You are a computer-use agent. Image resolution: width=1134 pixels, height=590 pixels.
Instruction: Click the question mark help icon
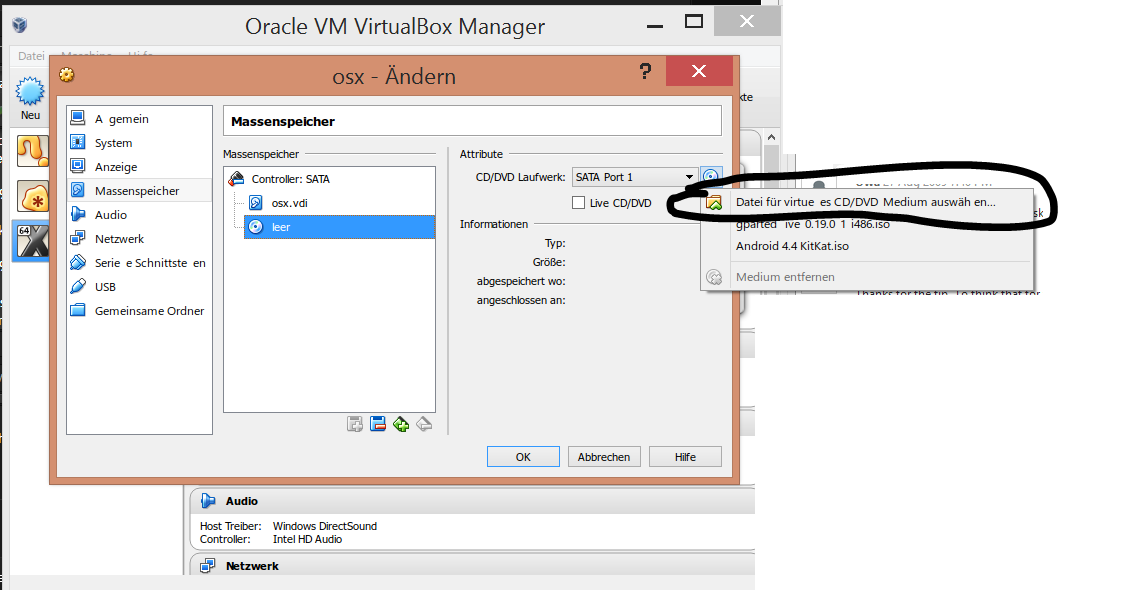(x=645, y=71)
